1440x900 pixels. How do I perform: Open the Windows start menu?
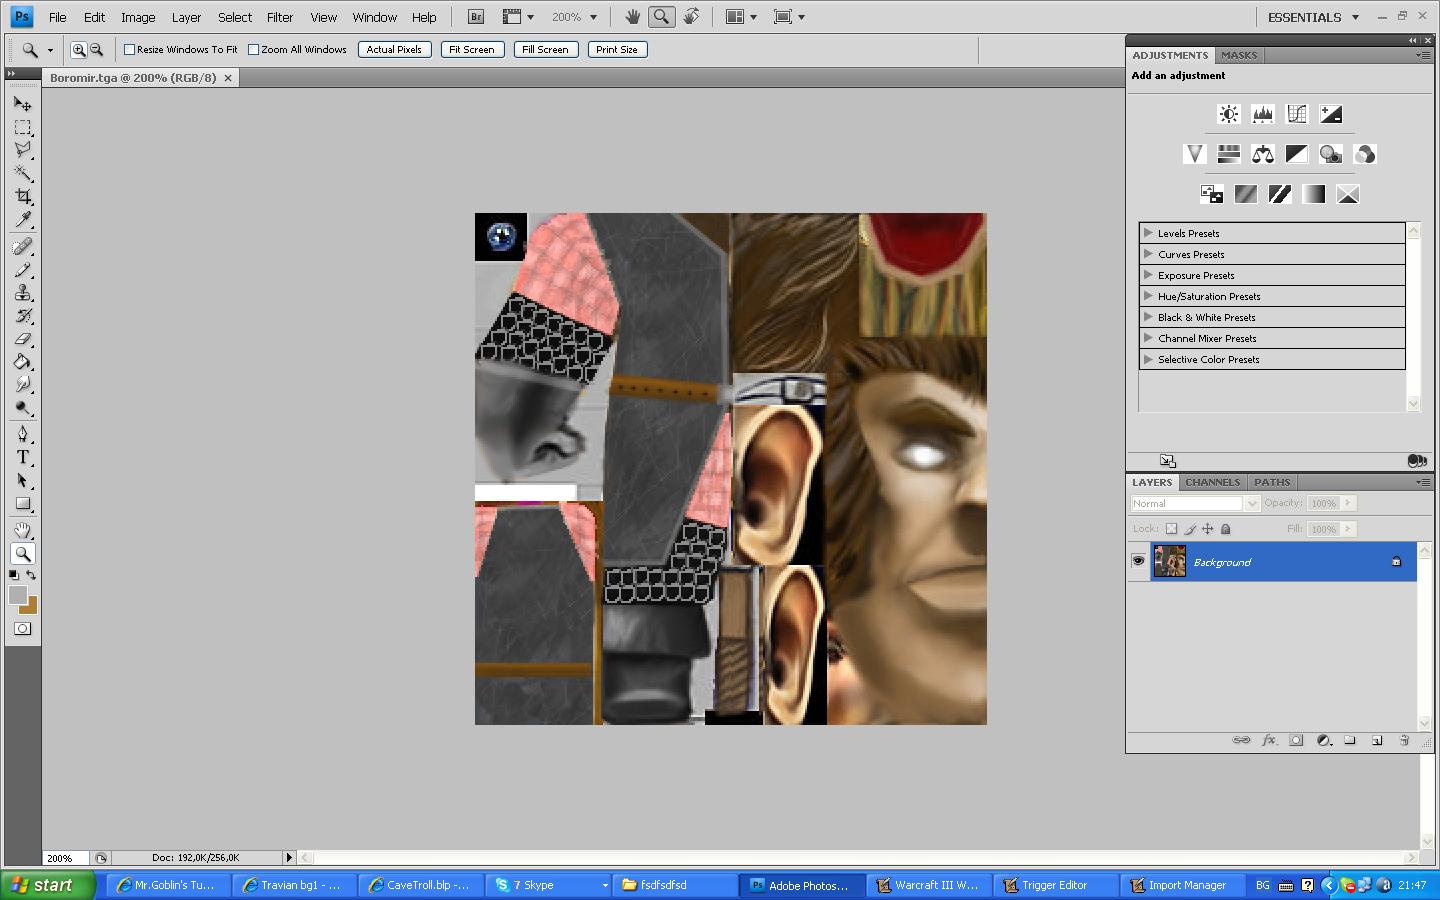point(49,885)
